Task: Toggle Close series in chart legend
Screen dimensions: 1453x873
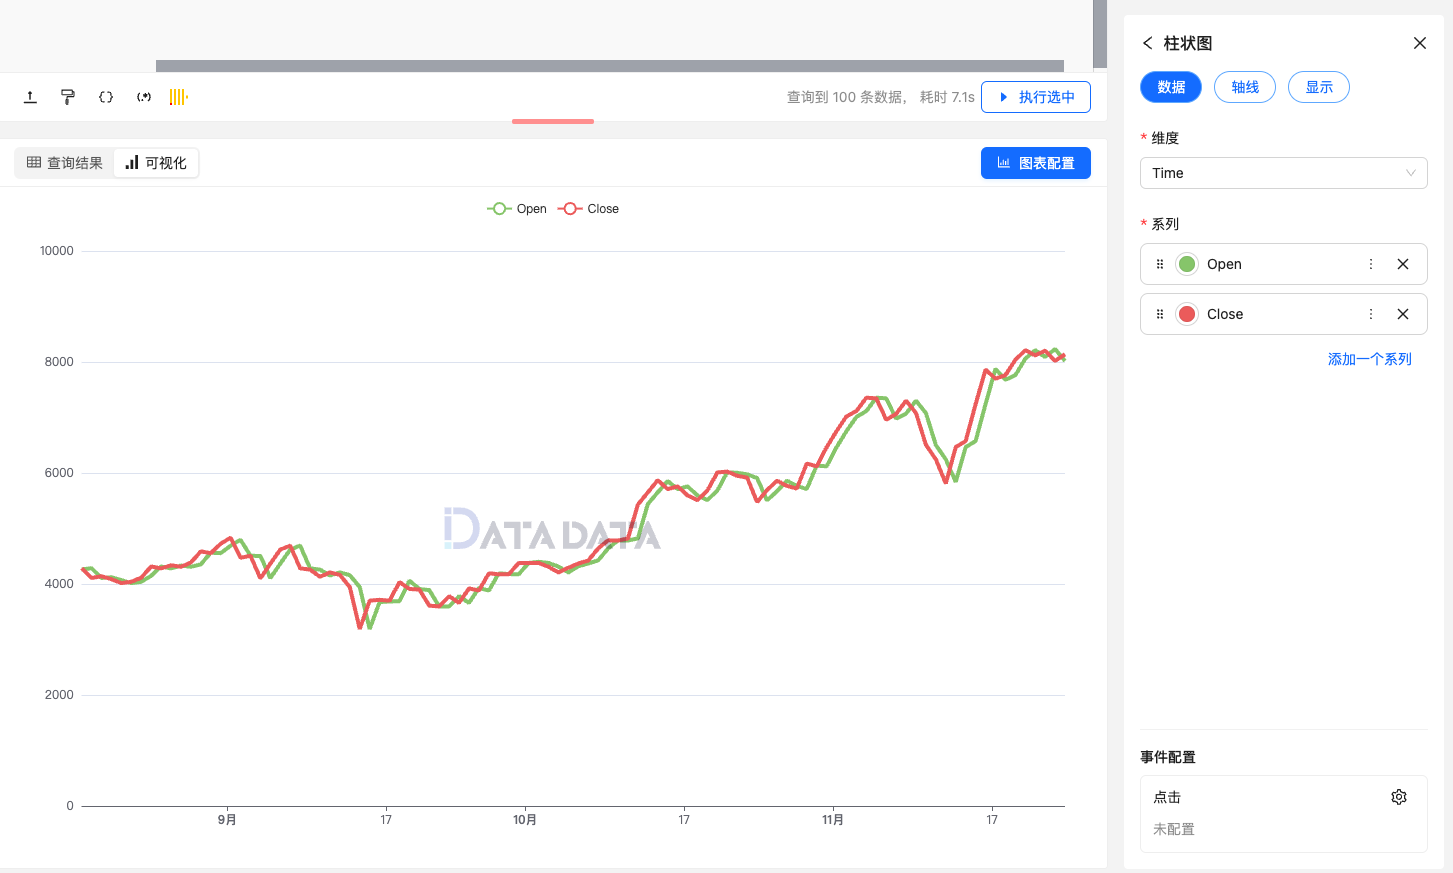Action: (589, 209)
